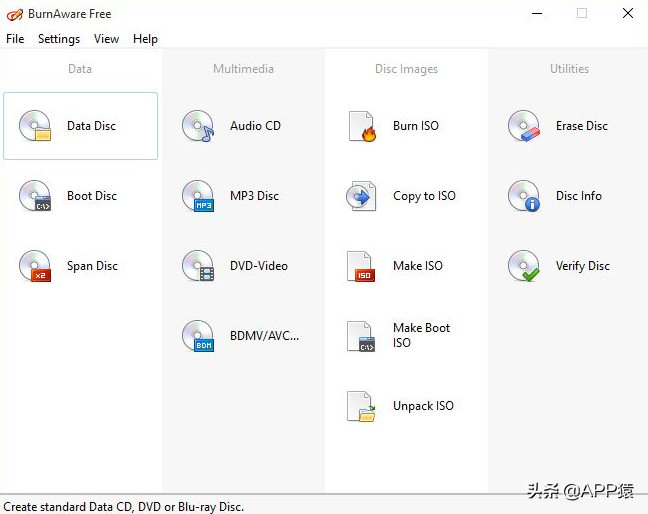The width and height of the screenshot is (648, 514).
Task: Select the Span Disc icon
Action: (35, 266)
